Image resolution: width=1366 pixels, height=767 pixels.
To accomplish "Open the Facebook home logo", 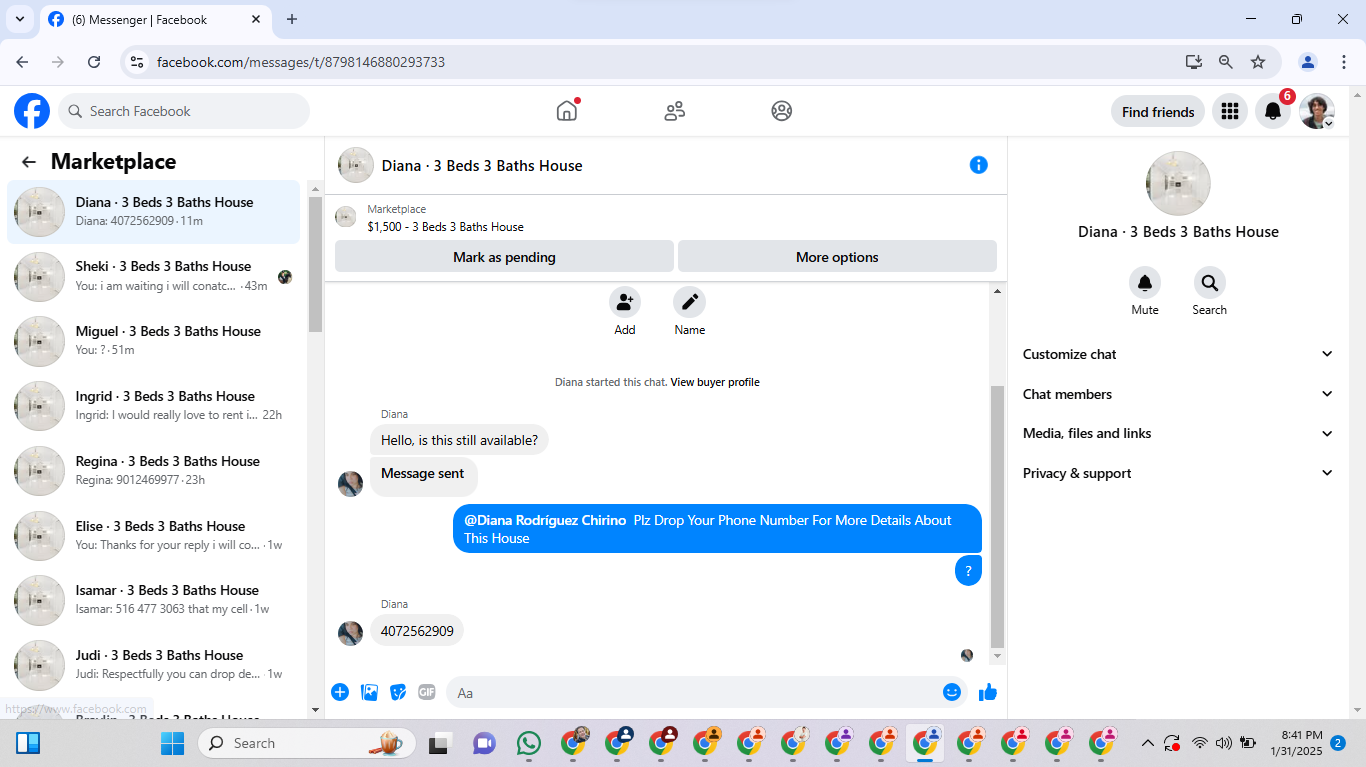I will (x=32, y=111).
